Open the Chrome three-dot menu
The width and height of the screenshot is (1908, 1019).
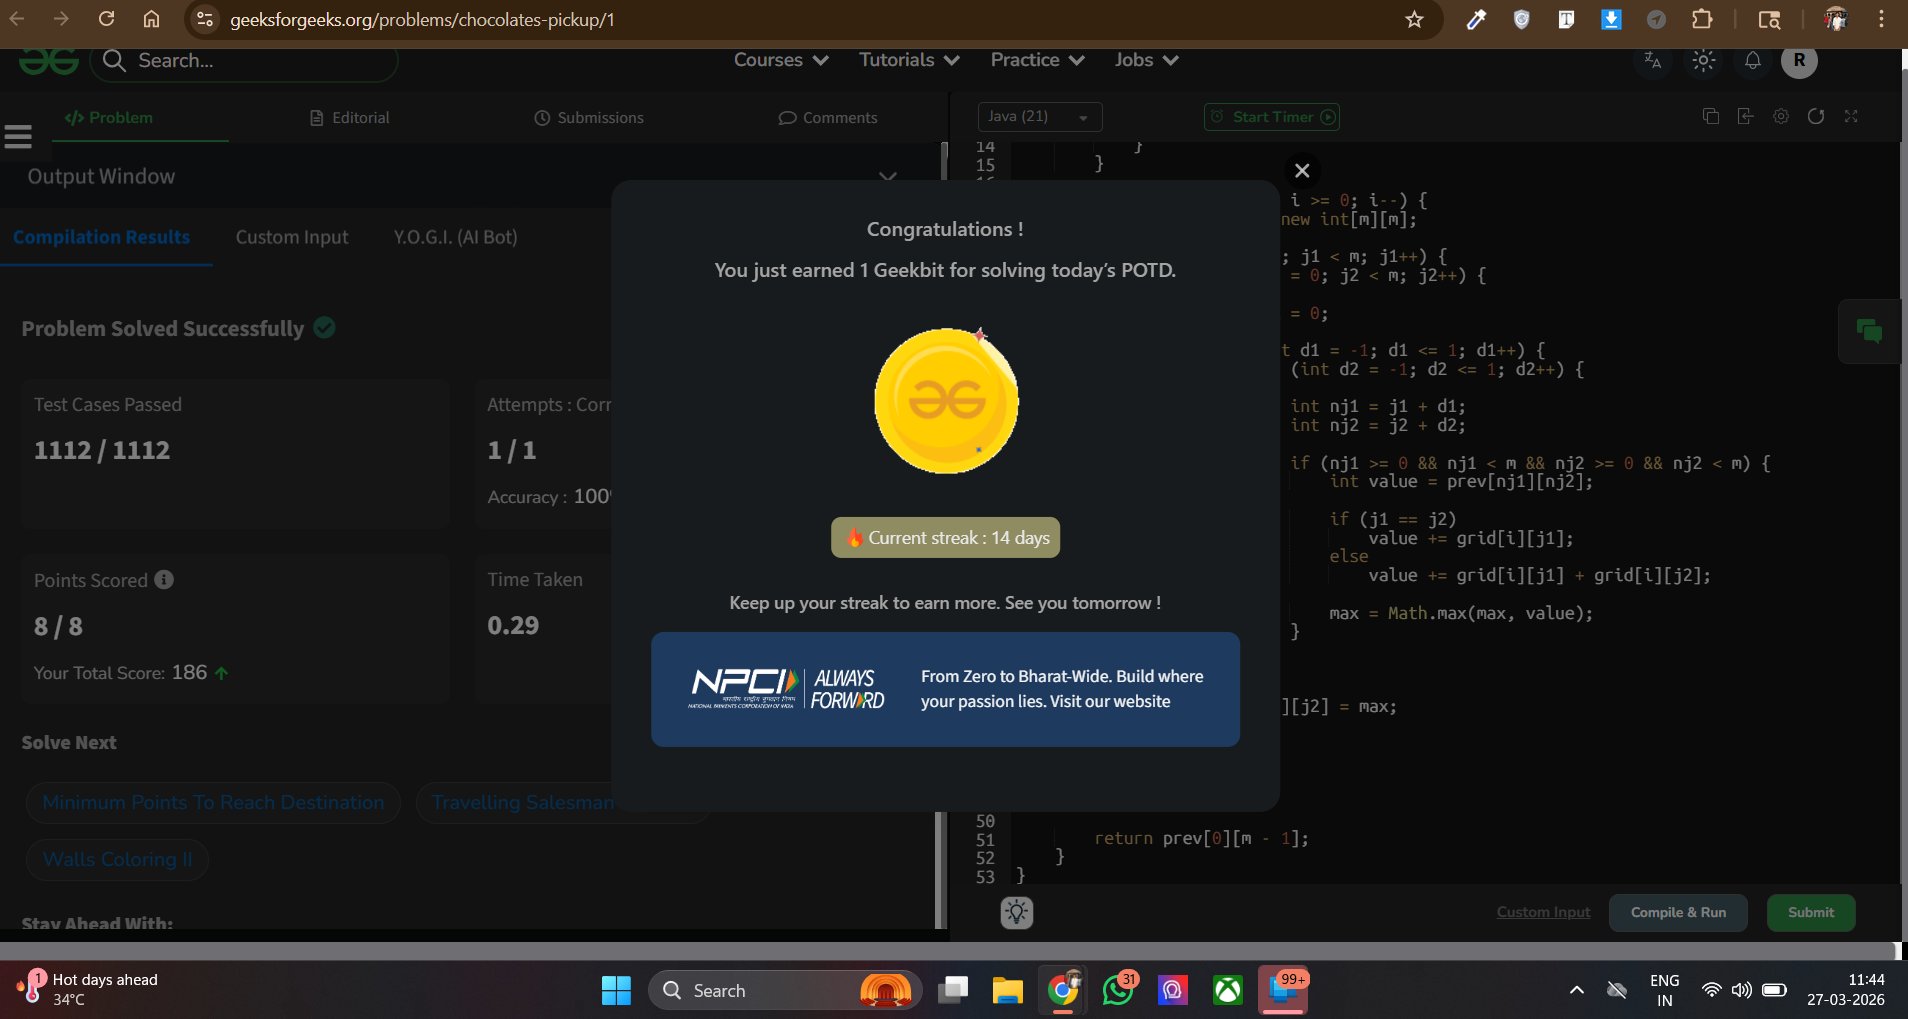point(1881,20)
